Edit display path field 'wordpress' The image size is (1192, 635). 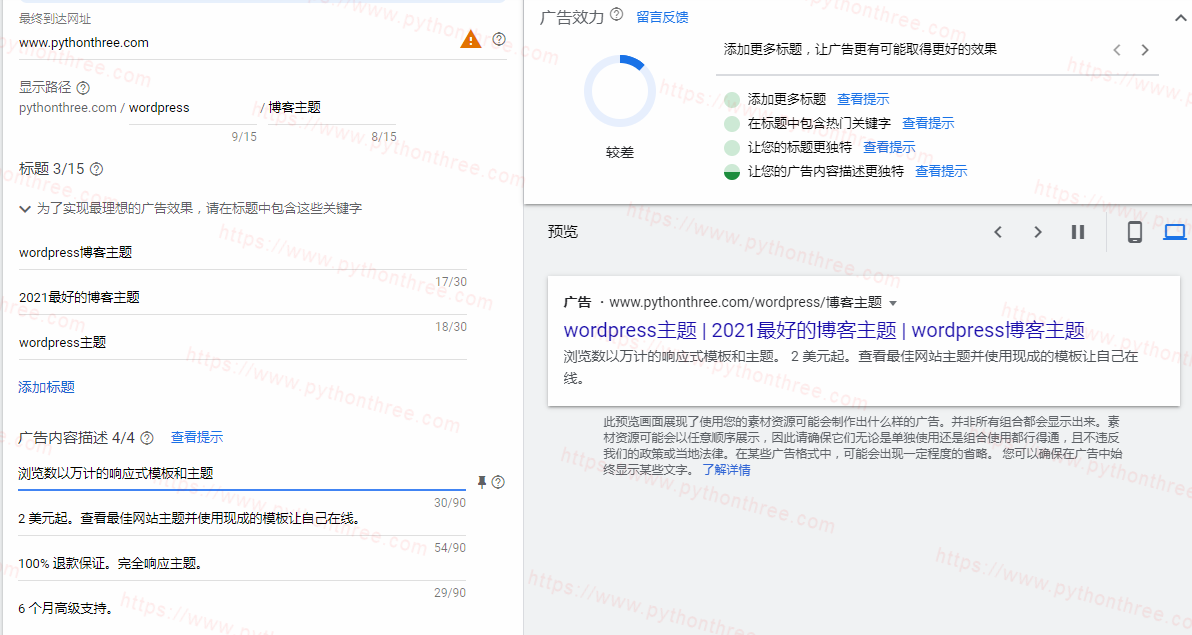coord(192,108)
